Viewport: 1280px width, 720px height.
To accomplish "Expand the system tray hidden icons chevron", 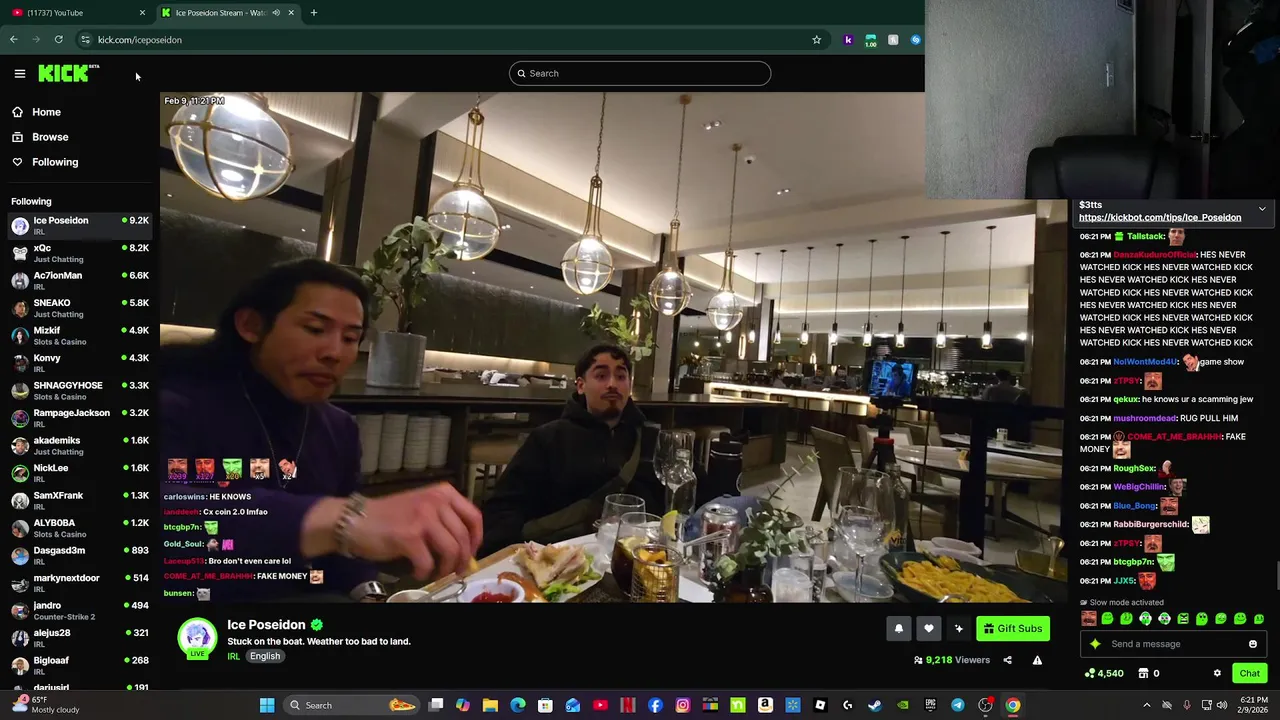I will coord(1147,705).
